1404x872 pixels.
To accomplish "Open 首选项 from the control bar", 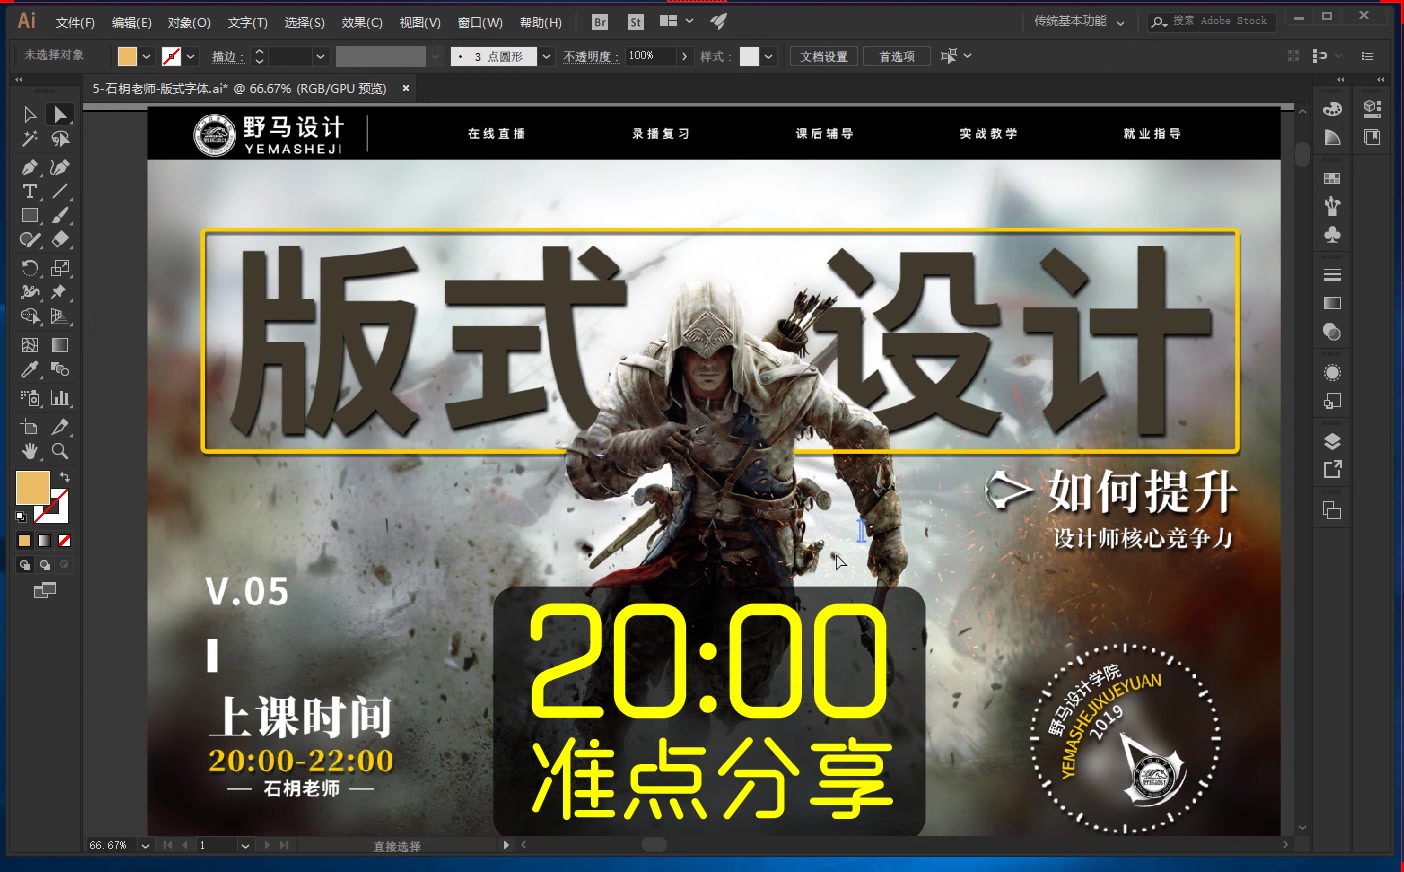I will 896,56.
